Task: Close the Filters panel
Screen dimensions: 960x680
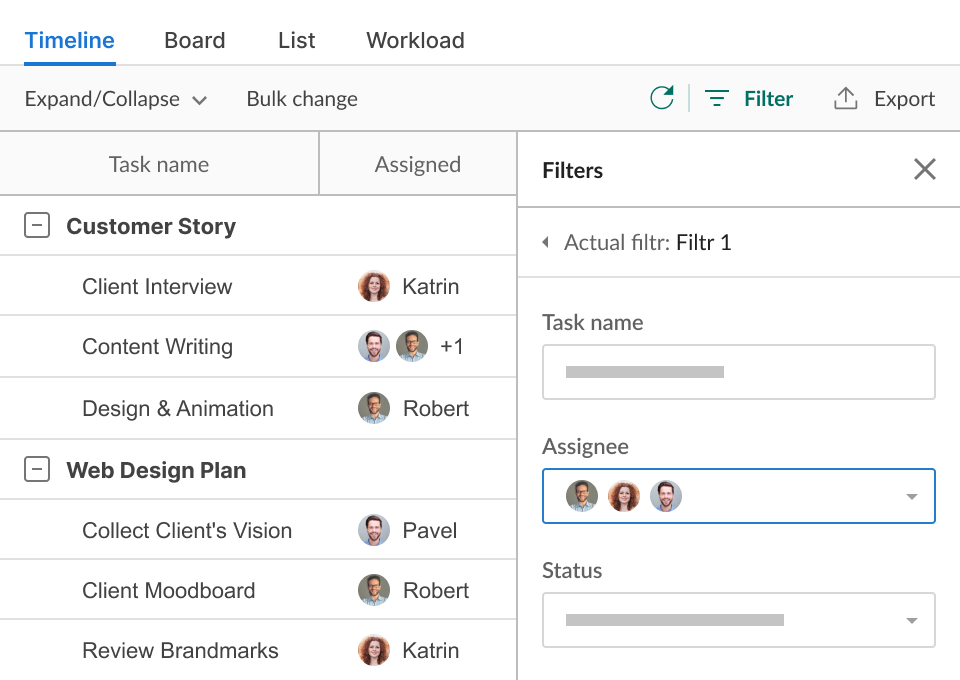Action: [924, 170]
